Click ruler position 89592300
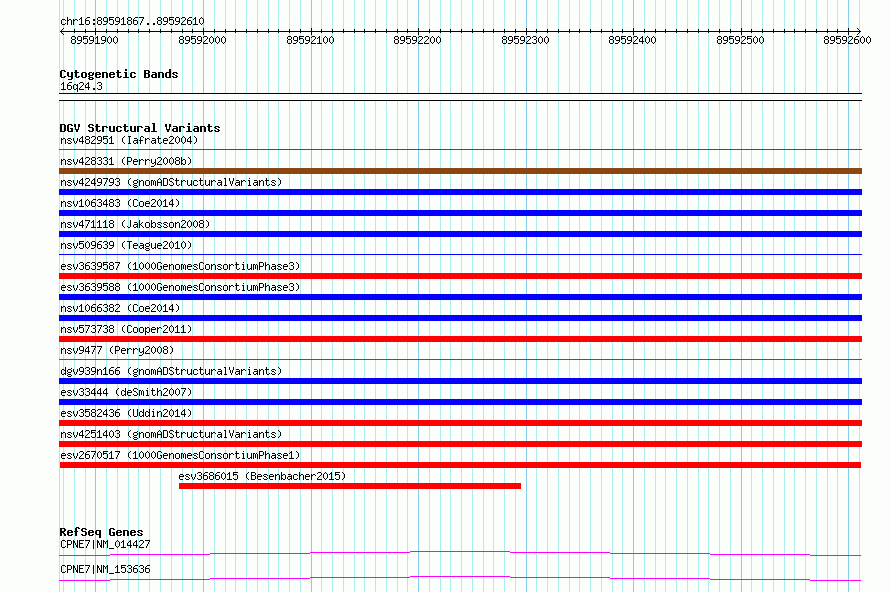The width and height of the screenshot is (890, 592). pos(525,40)
